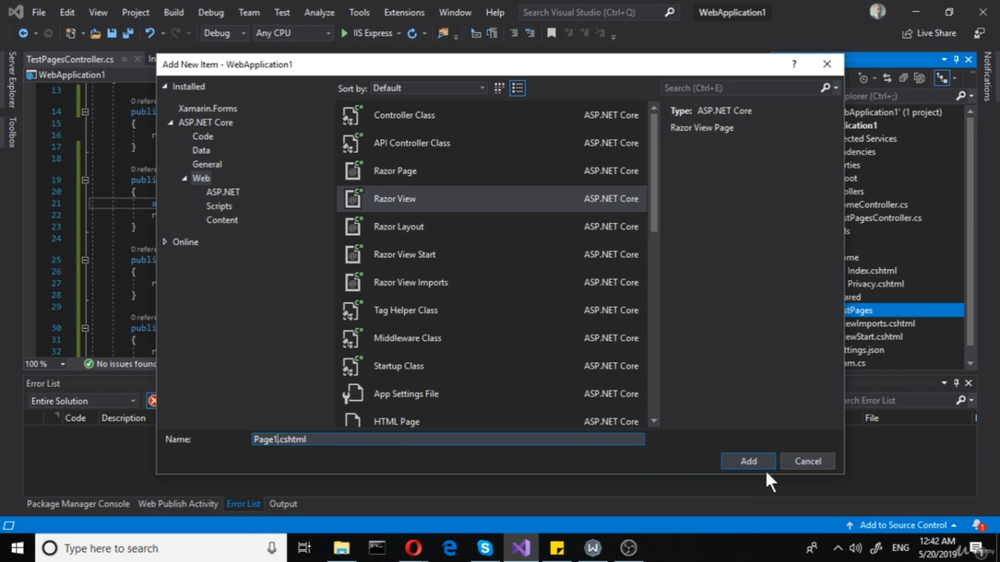
Task: Click the Name field containing Page1.cshtml
Action: click(448, 439)
